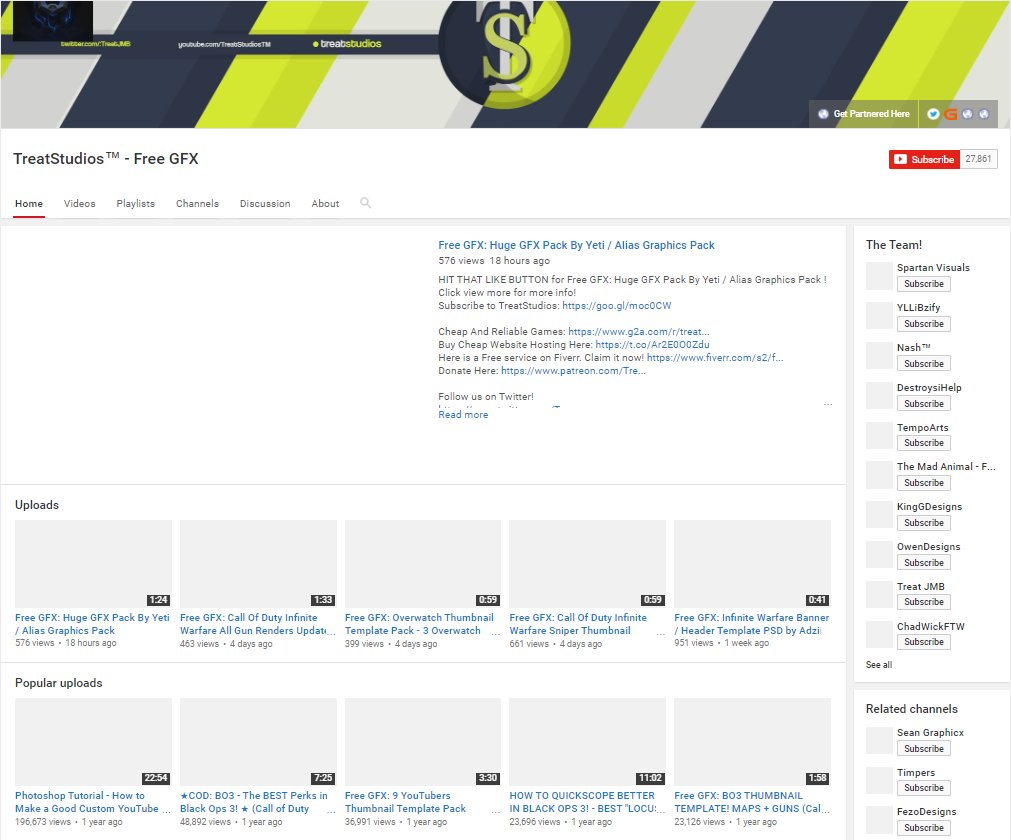The height and width of the screenshot is (840, 1011).
Task: Open Sean Graphicx channel link
Action: [930, 732]
